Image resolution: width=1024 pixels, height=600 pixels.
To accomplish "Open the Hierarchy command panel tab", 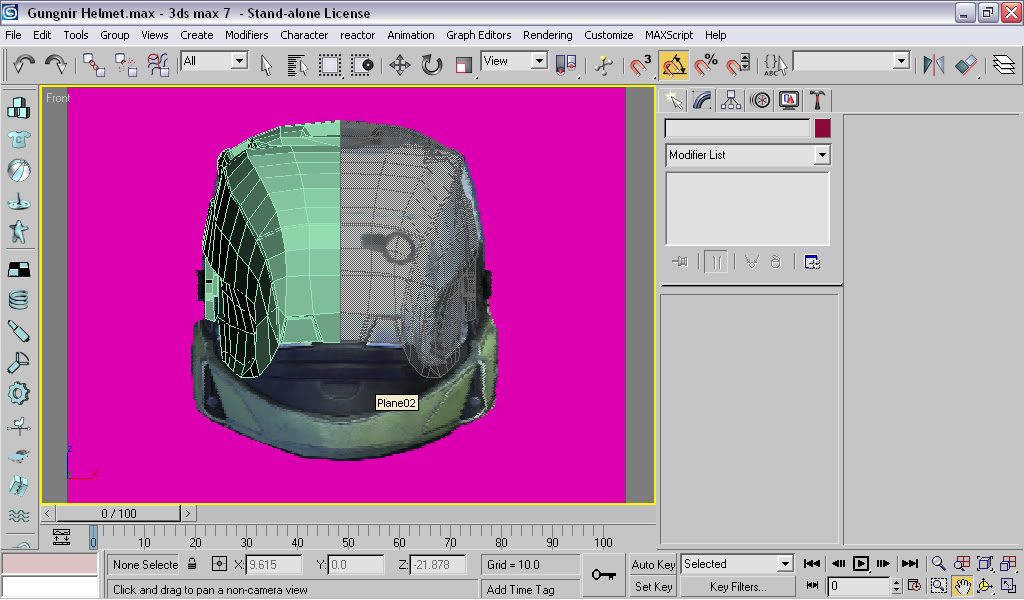I will pyautogui.click(x=731, y=100).
